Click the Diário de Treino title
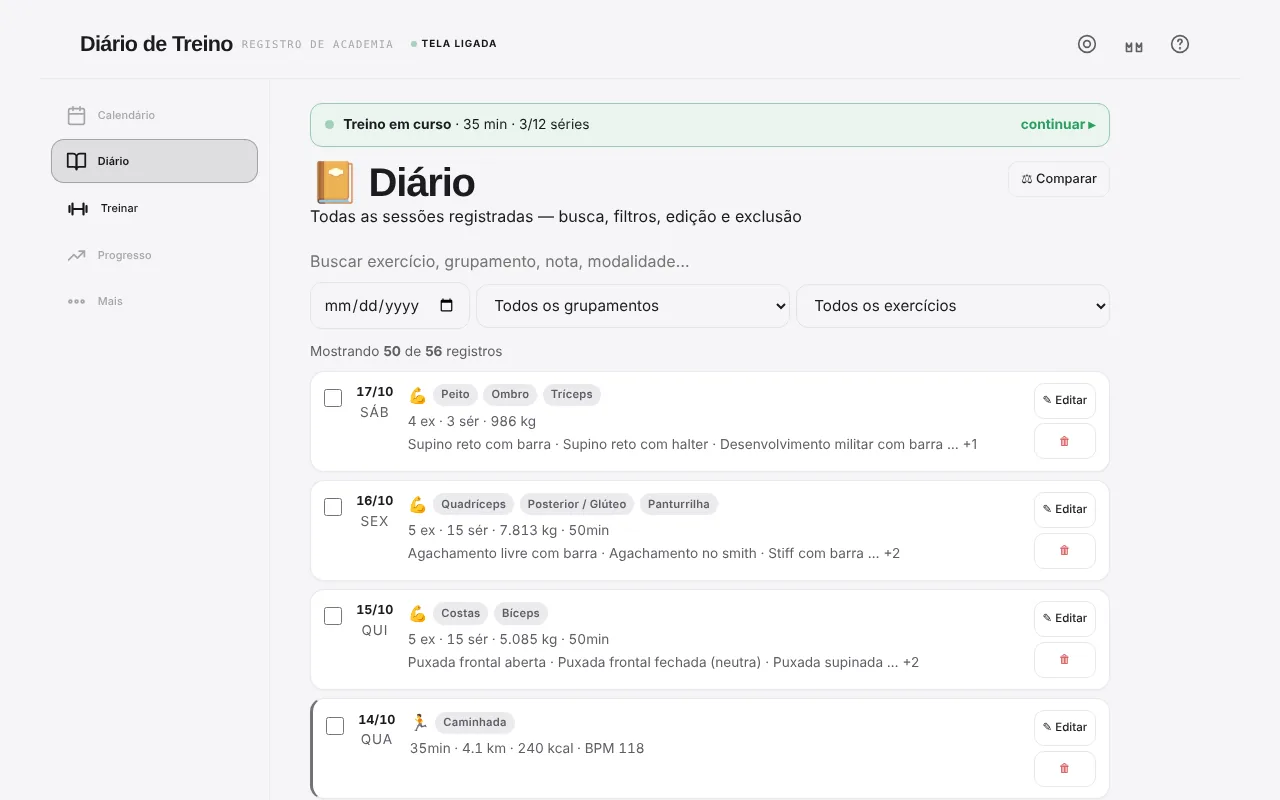The height and width of the screenshot is (800, 1280). (x=156, y=44)
